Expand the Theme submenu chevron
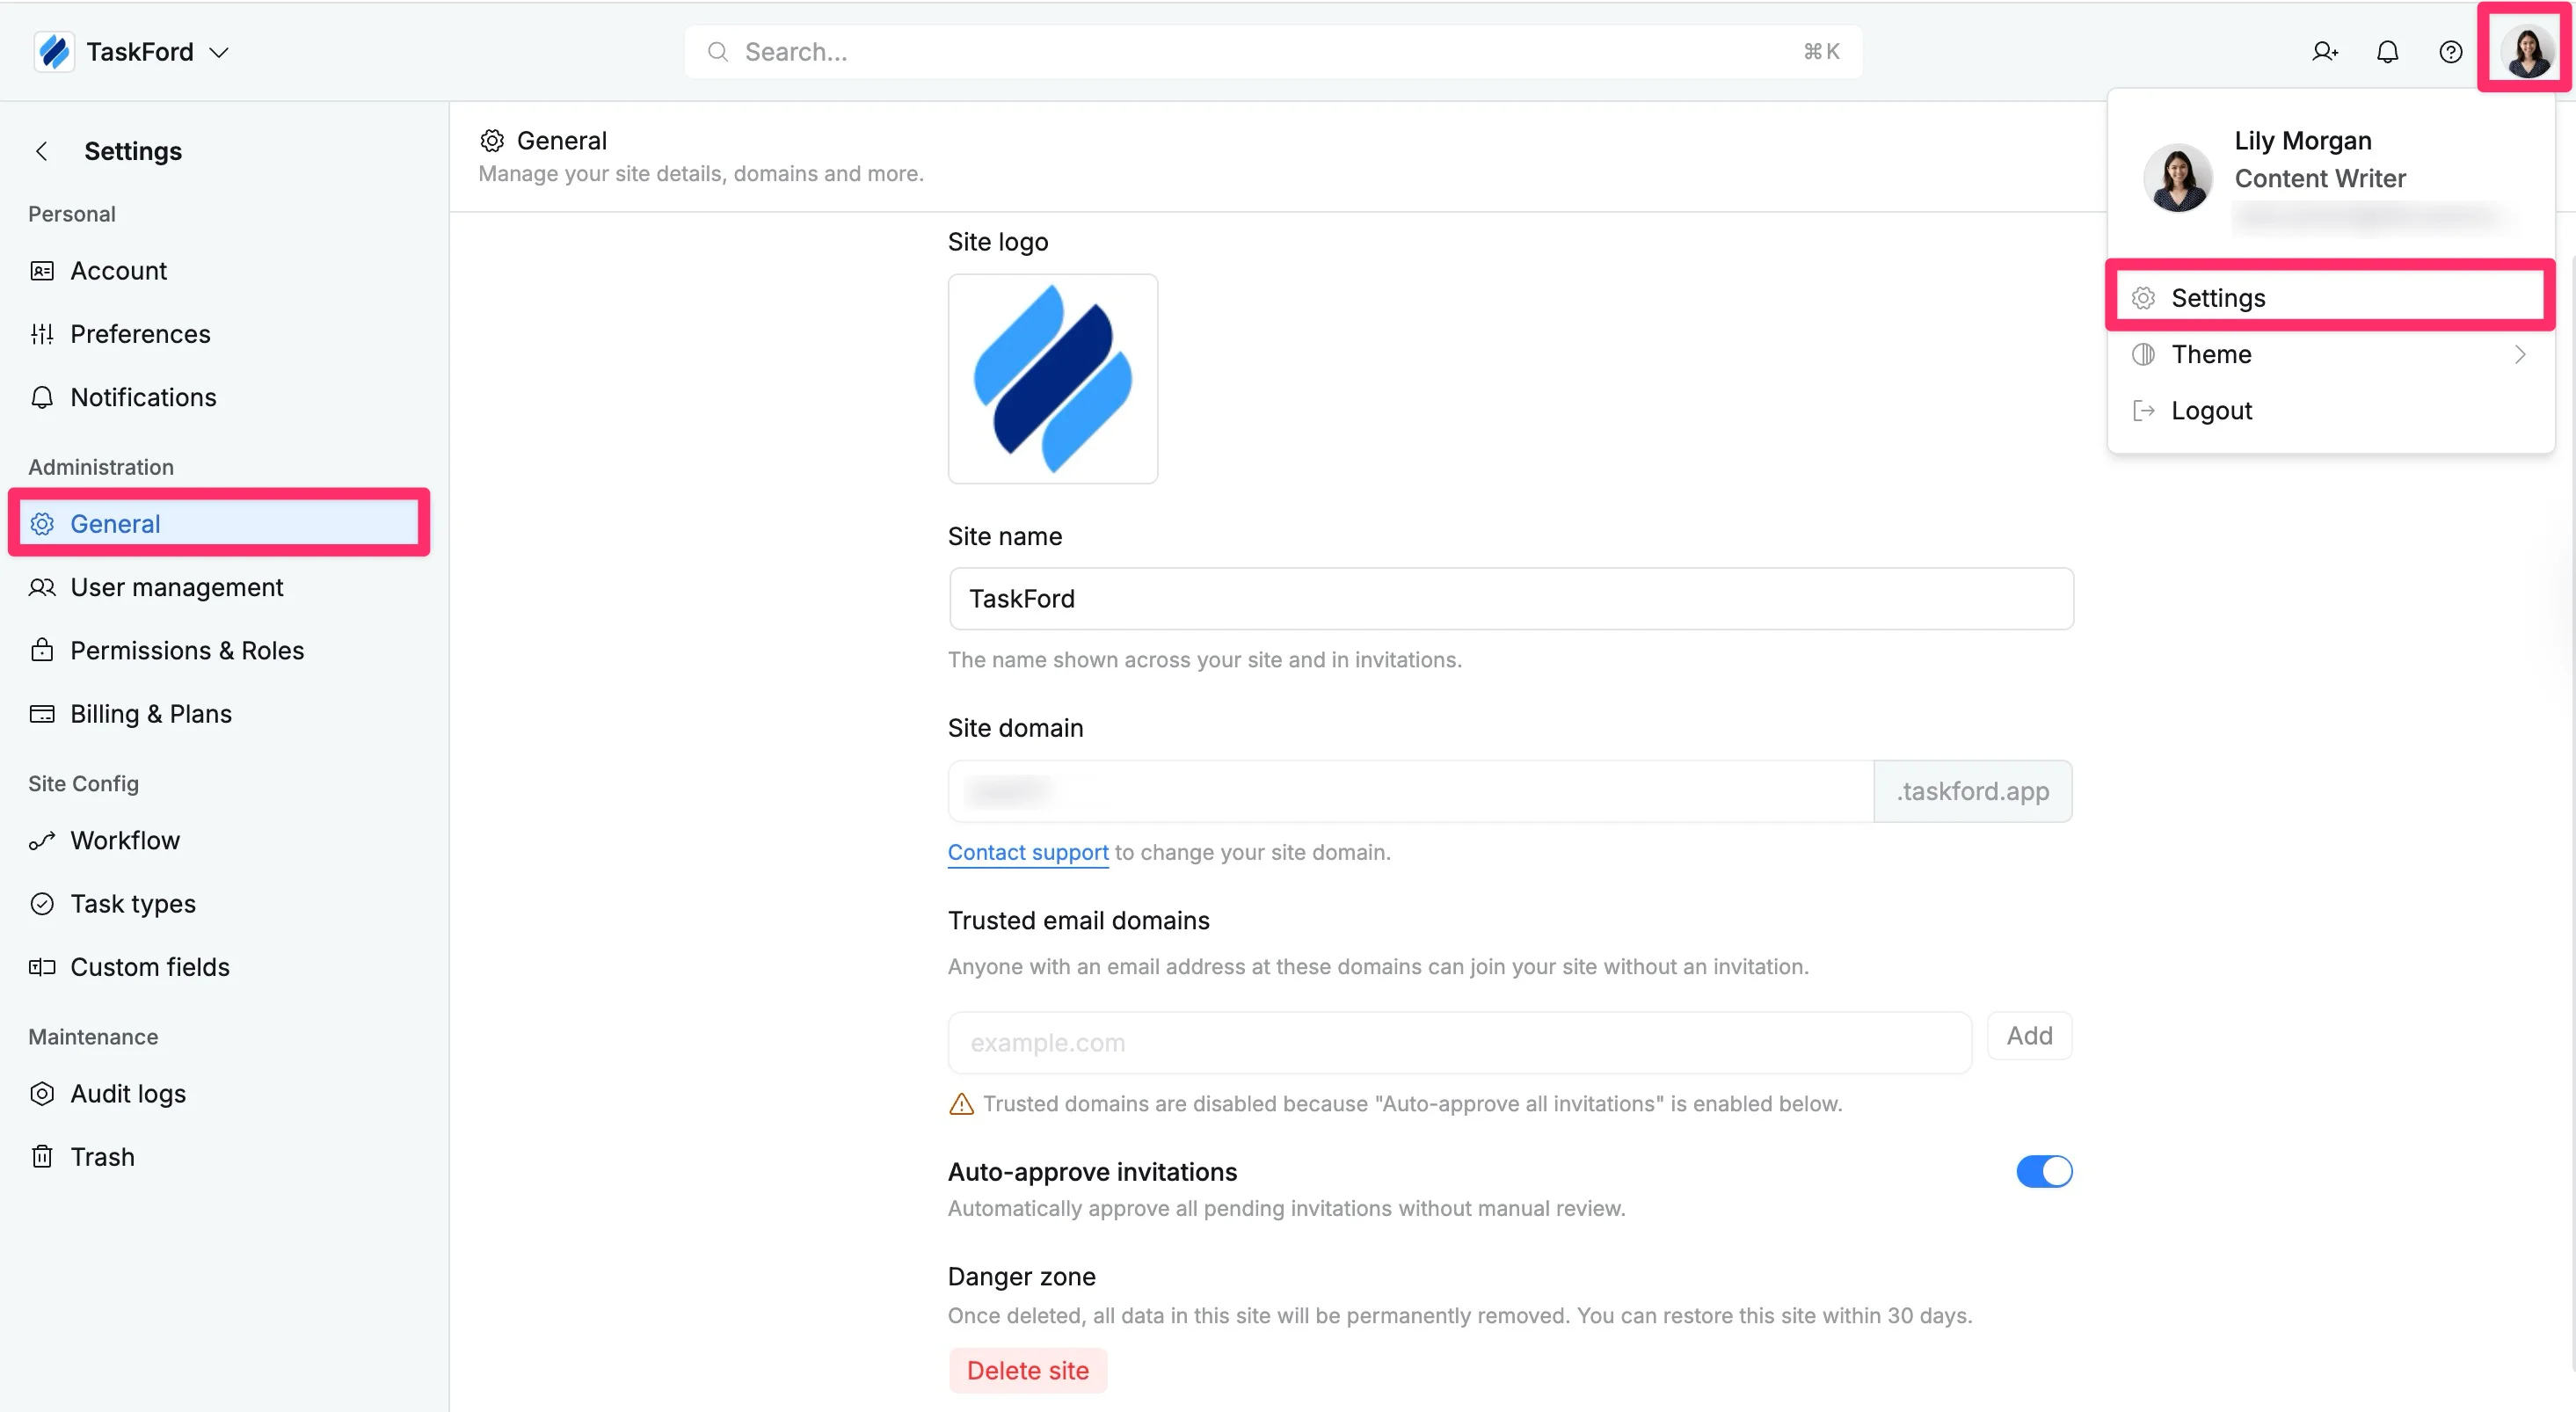Viewport: 2576px width, 1412px height. [2519, 354]
